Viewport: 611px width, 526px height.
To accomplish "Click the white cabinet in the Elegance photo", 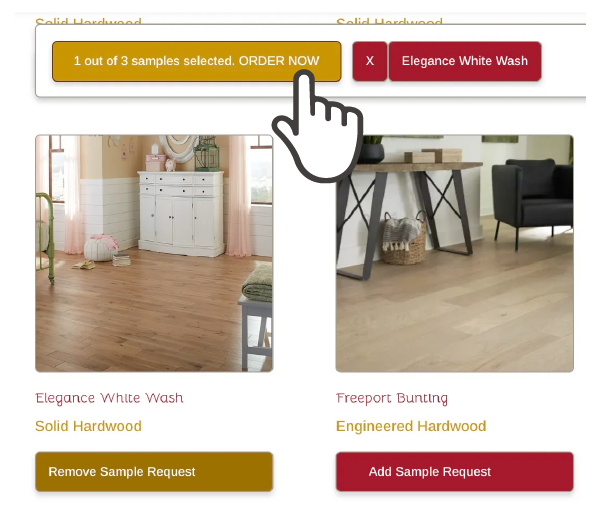I will click(181, 214).
